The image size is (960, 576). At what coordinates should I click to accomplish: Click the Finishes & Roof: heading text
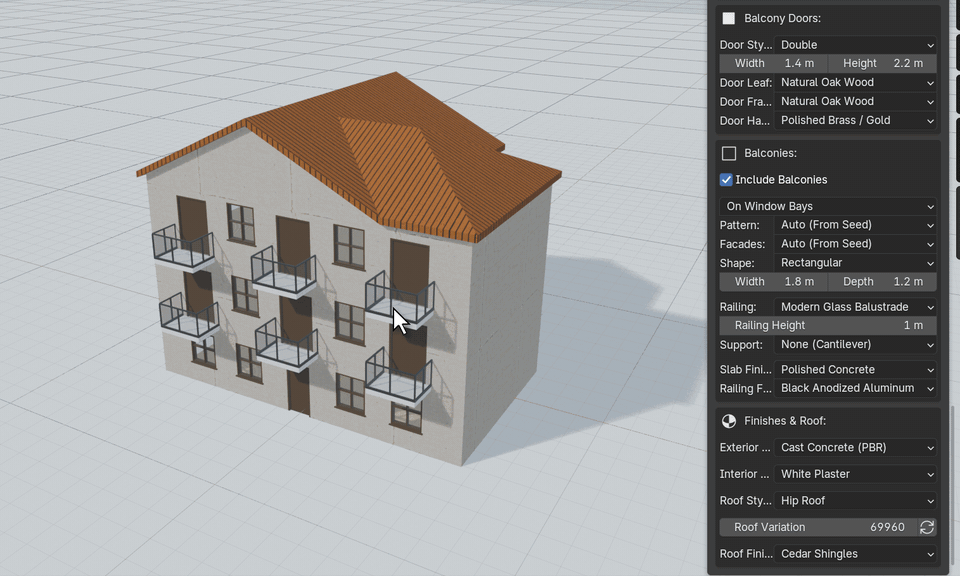coord(785,421)
